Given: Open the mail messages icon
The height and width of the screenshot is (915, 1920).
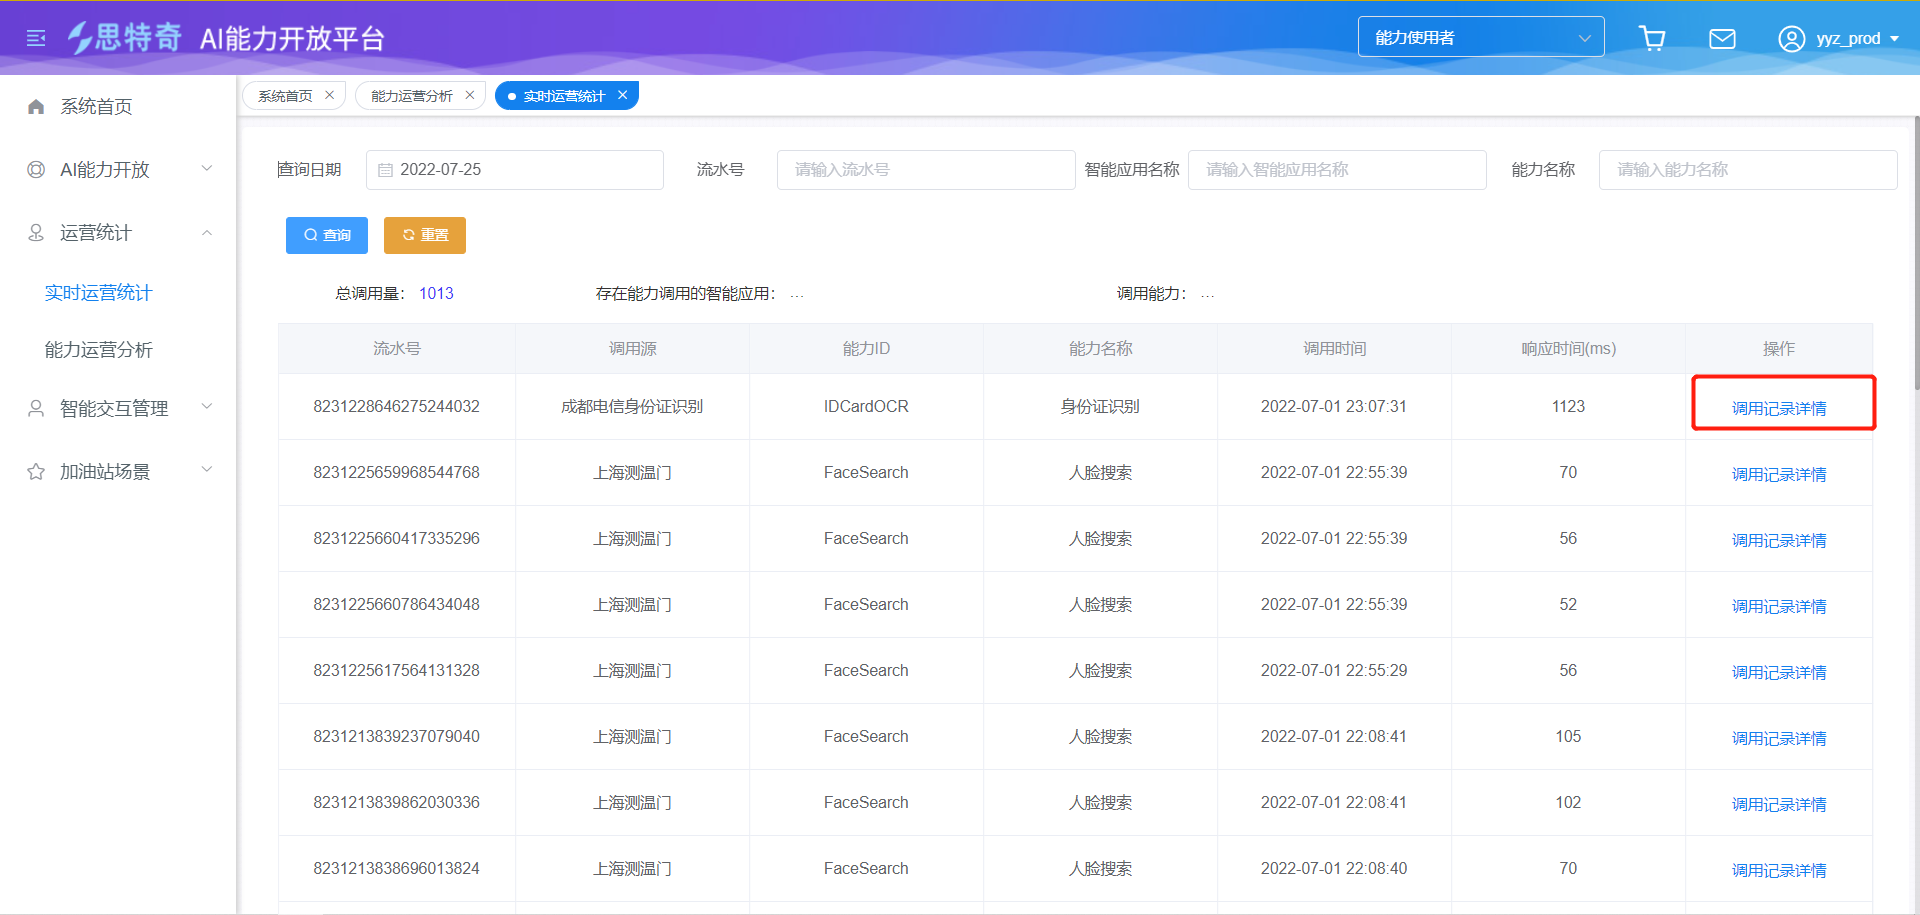Looking at the screenshot, I should [1722, 38].
